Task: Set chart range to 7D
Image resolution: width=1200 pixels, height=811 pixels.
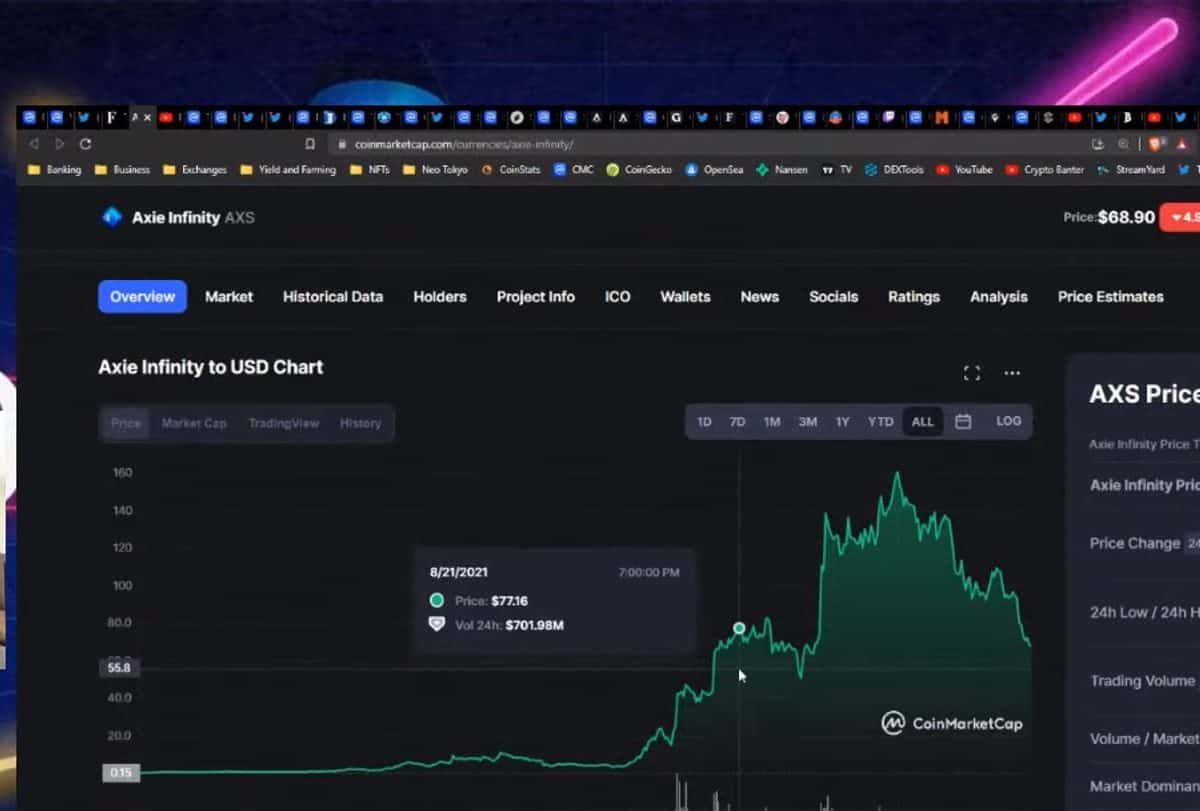Action: pos(737,422)
